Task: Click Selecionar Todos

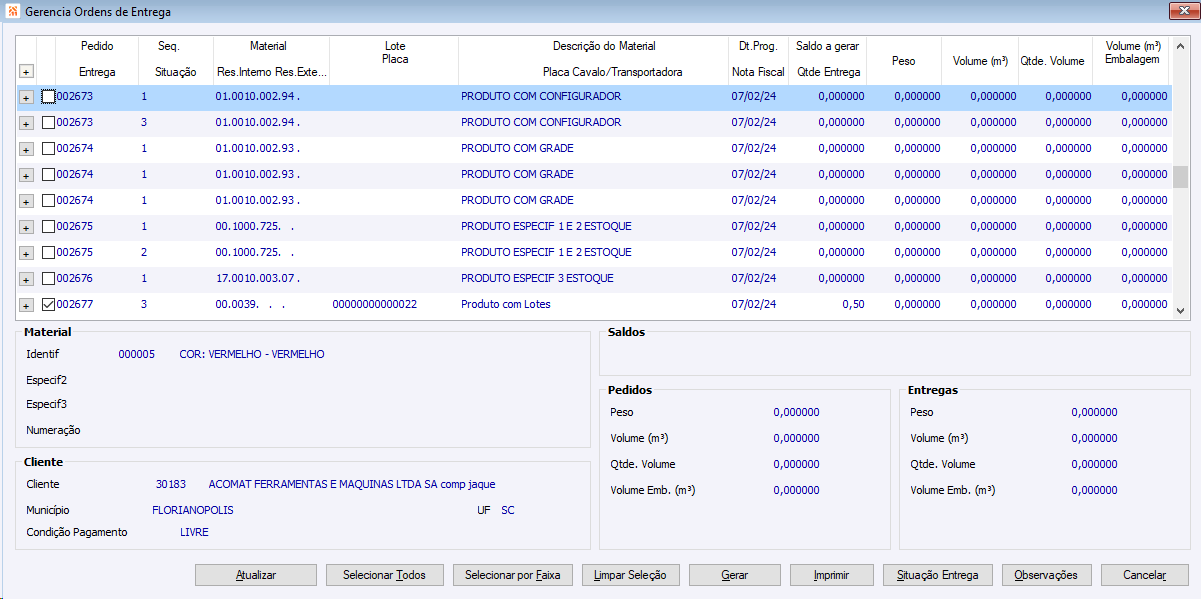Action: click(x=384, y=575)
